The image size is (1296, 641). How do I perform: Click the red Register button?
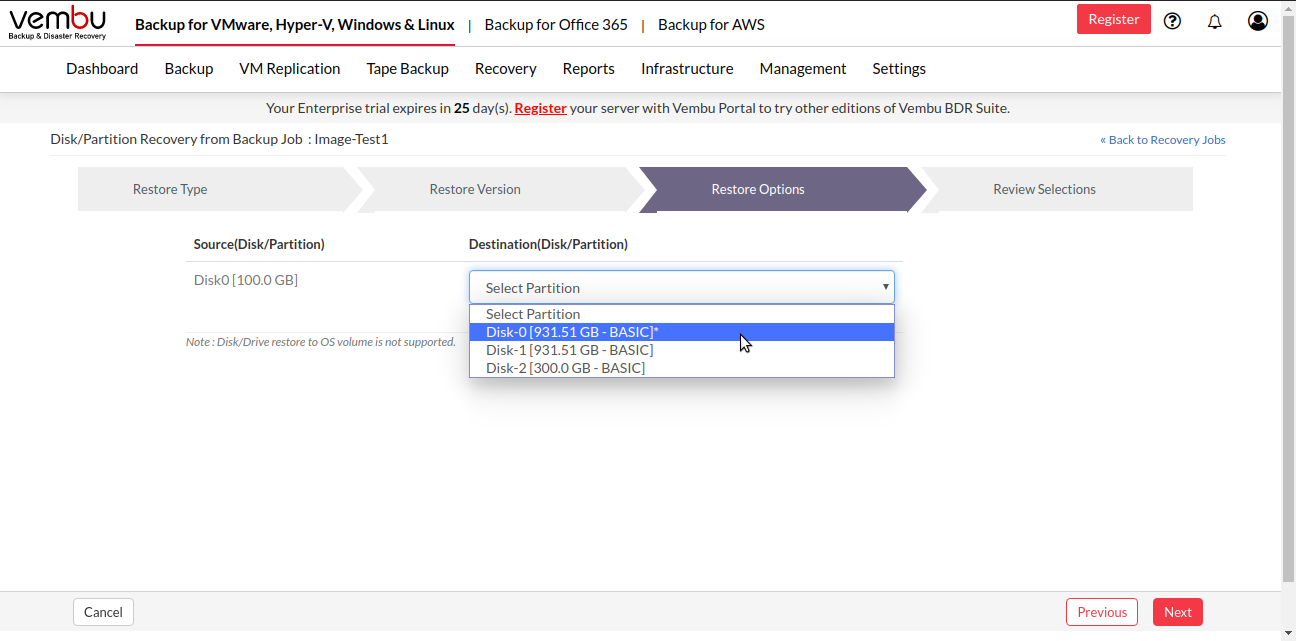1114,19
